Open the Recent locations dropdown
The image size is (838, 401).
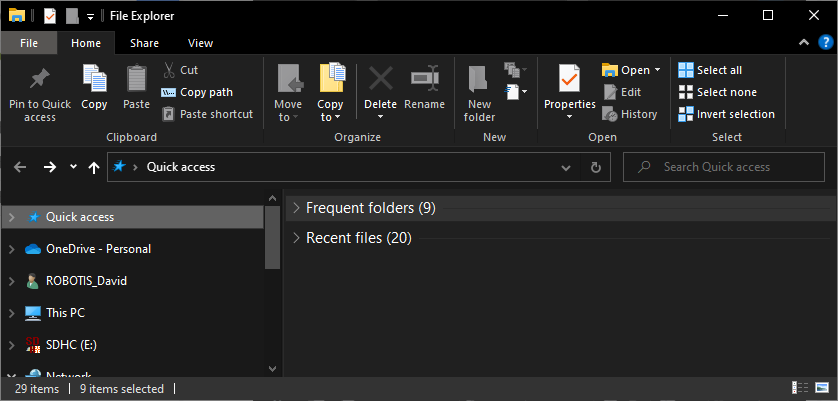(74, 167)
